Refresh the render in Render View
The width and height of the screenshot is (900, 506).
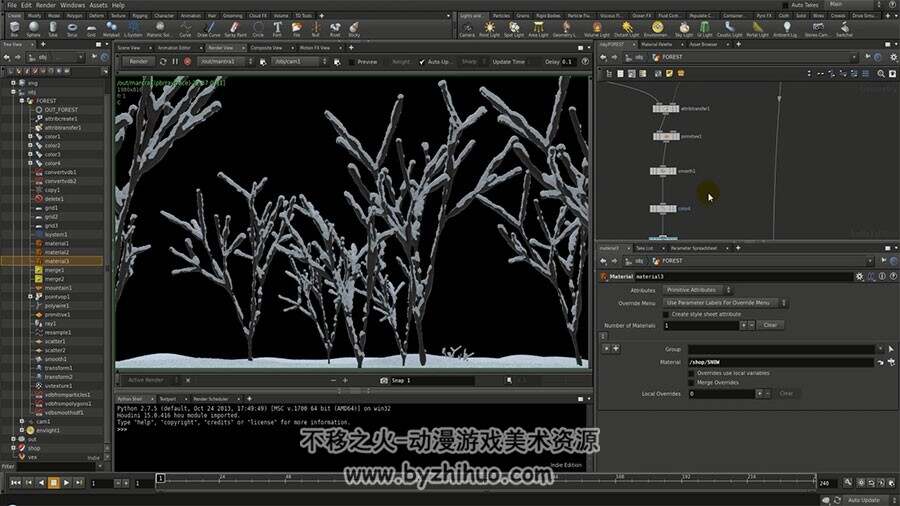(163, 61)
